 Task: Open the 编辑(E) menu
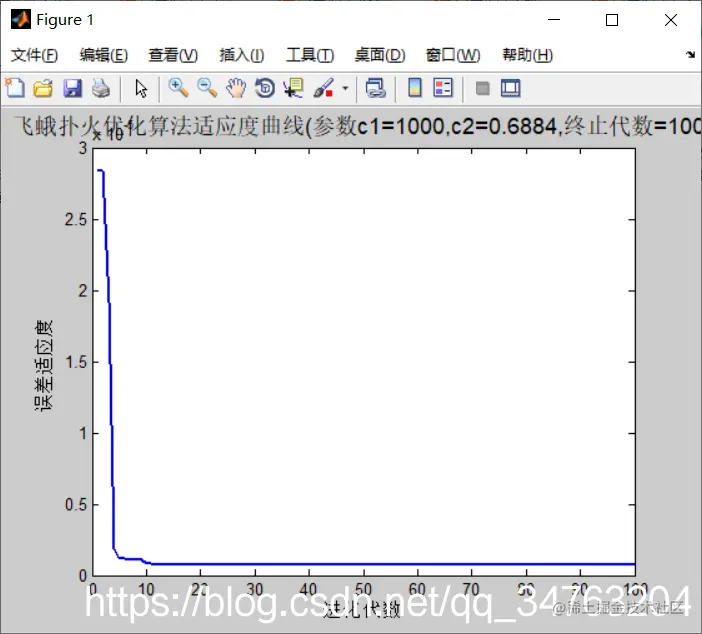(103, 55)
